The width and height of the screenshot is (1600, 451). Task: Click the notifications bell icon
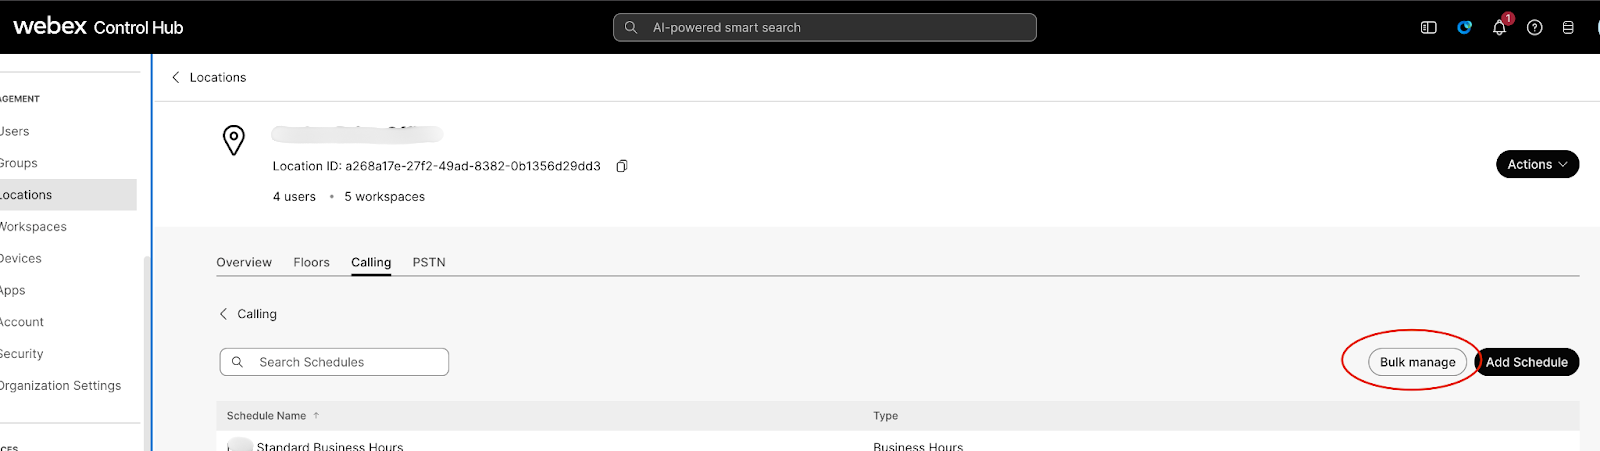1499,28
